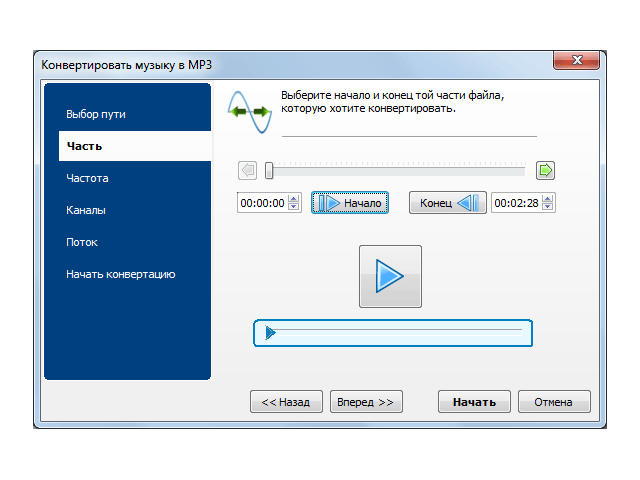Close the Конвертировать музыку в MP3 window
The height and width of the screenshot is (480, 640).
point(576,60)
